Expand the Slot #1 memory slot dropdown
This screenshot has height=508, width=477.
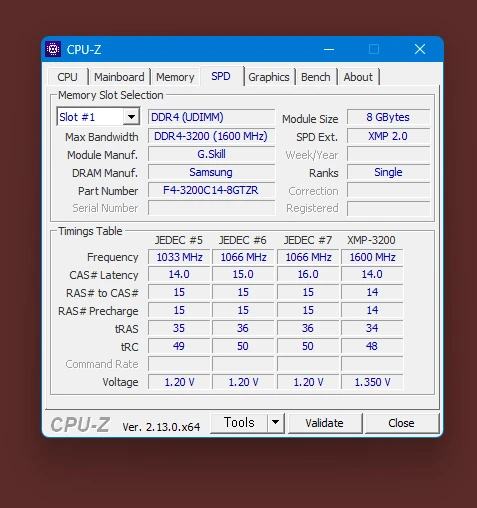coord(131,117)
